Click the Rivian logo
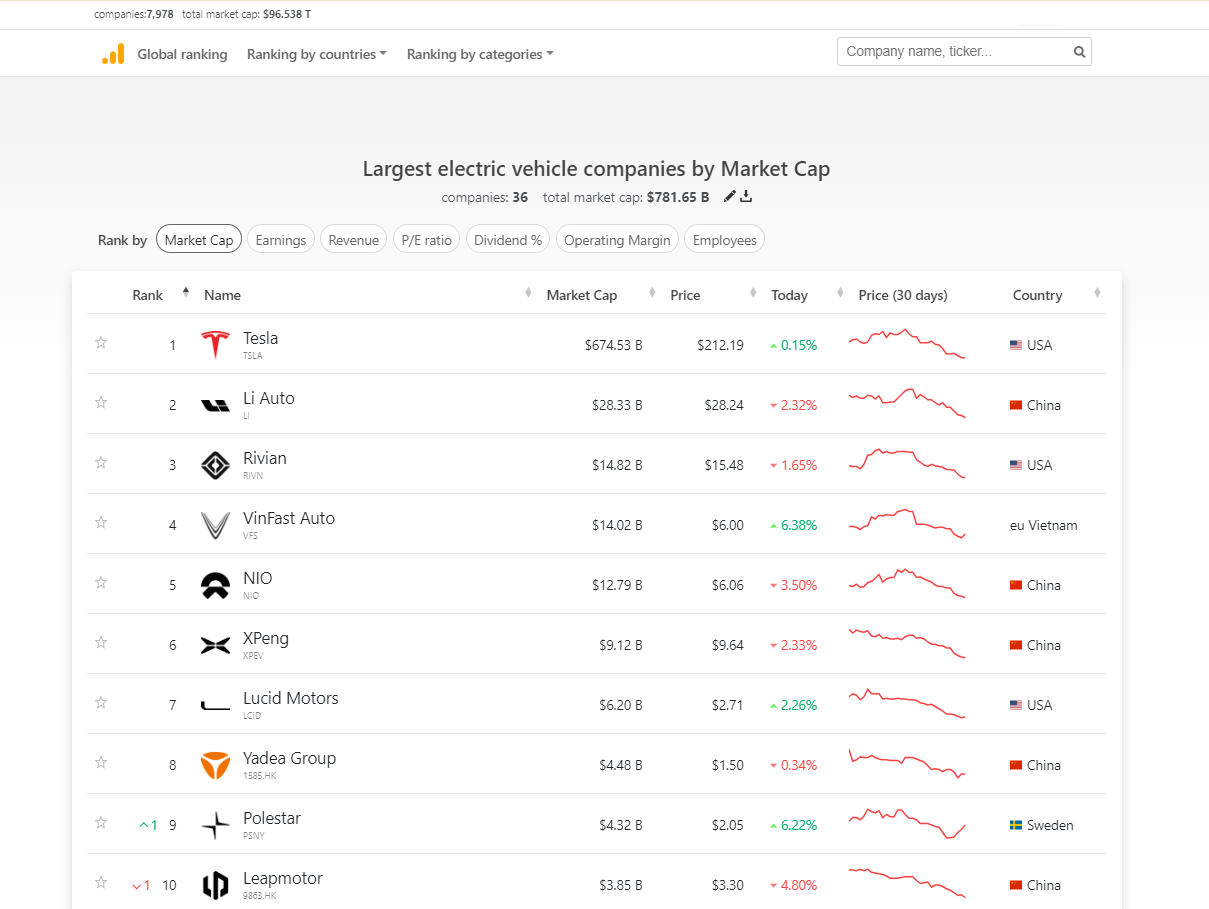Viewport: 1209px width, 909px height. 215,465
